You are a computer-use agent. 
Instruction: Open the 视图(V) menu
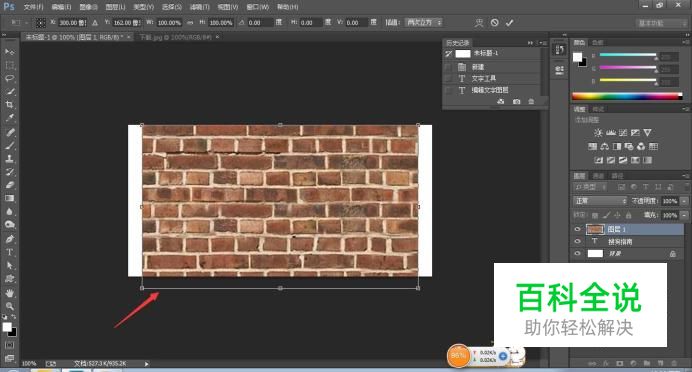228,7
